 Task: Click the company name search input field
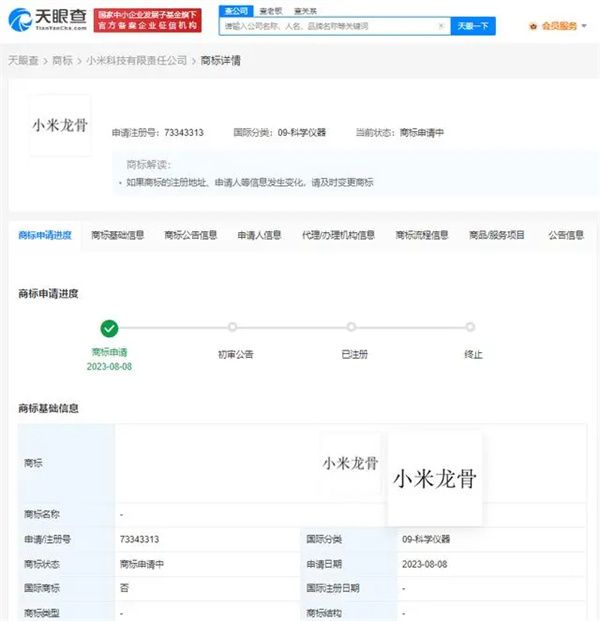click(x=332, y=26)
